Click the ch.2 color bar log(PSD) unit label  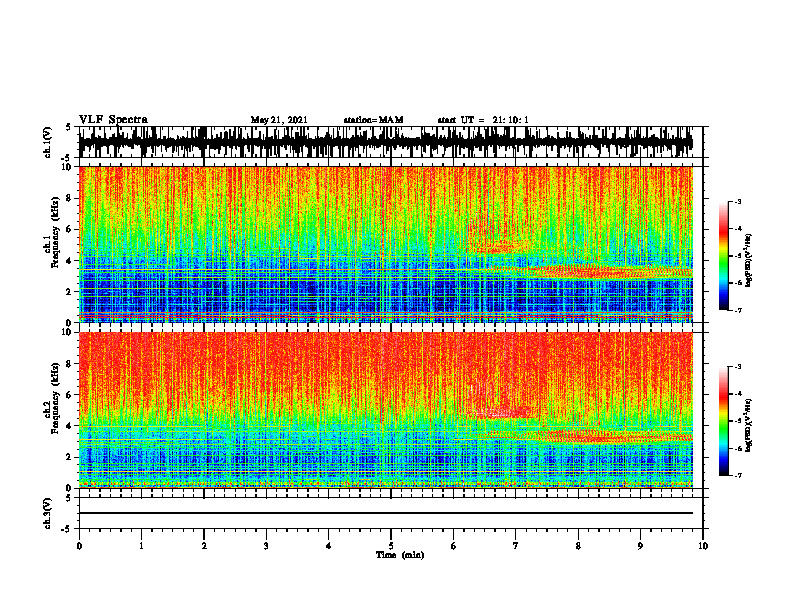pos(749,424)
